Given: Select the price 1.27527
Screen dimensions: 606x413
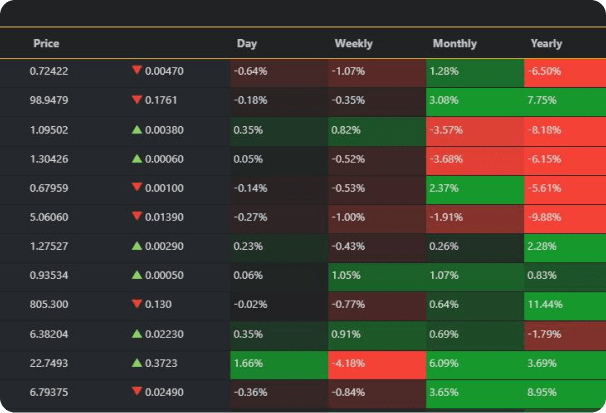Looking at the screenshot, I should [x=49, y=246].
